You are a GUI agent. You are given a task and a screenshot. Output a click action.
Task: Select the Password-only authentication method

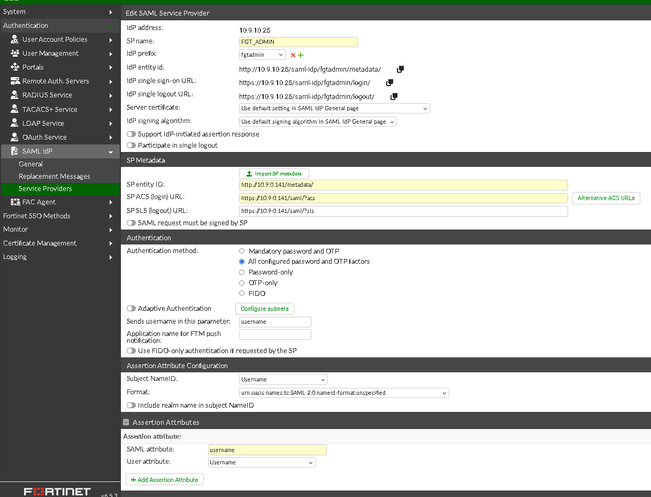pos(242,271)
